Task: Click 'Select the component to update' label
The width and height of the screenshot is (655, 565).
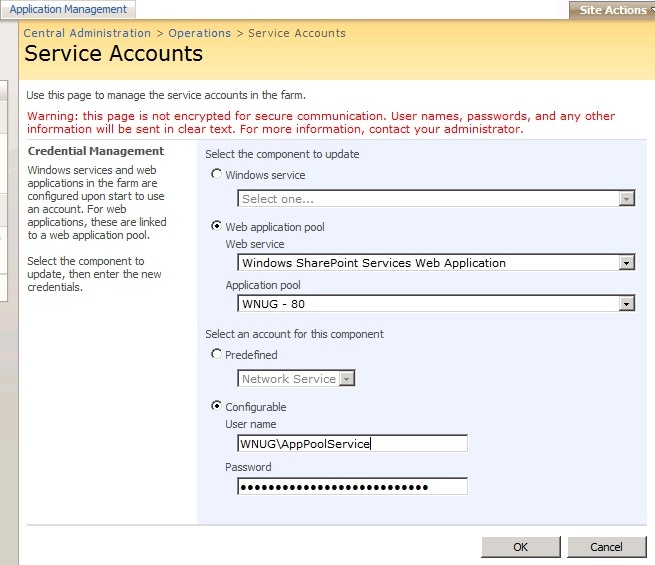Action: click(282, 154)
